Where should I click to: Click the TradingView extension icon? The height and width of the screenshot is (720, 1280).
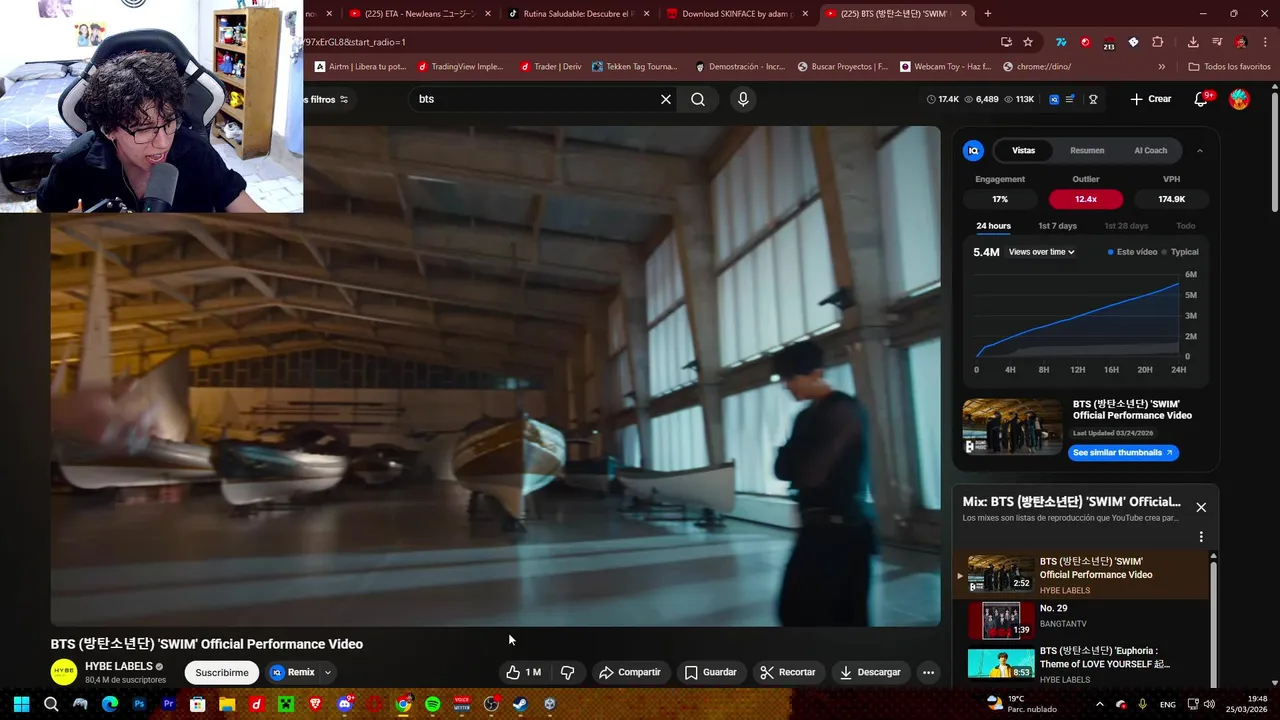[x=1060, y=42]
